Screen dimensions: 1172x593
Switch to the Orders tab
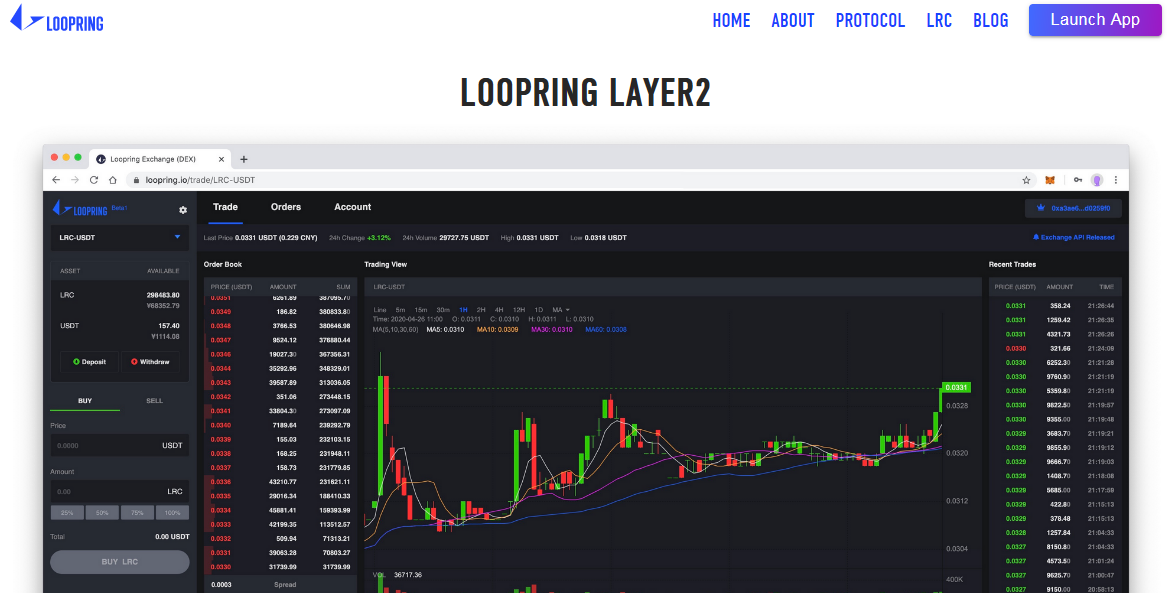click(x=286, y=207)
